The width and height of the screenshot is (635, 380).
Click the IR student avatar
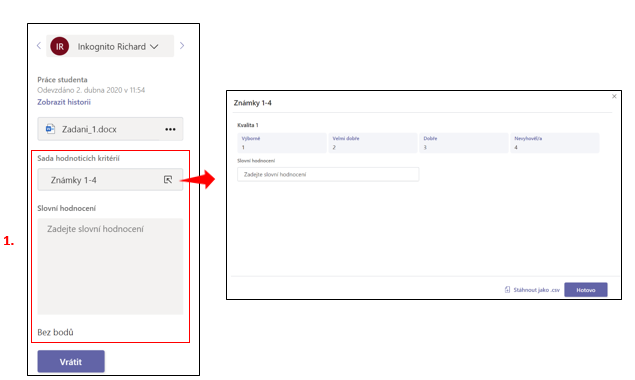tap(60, 46)
